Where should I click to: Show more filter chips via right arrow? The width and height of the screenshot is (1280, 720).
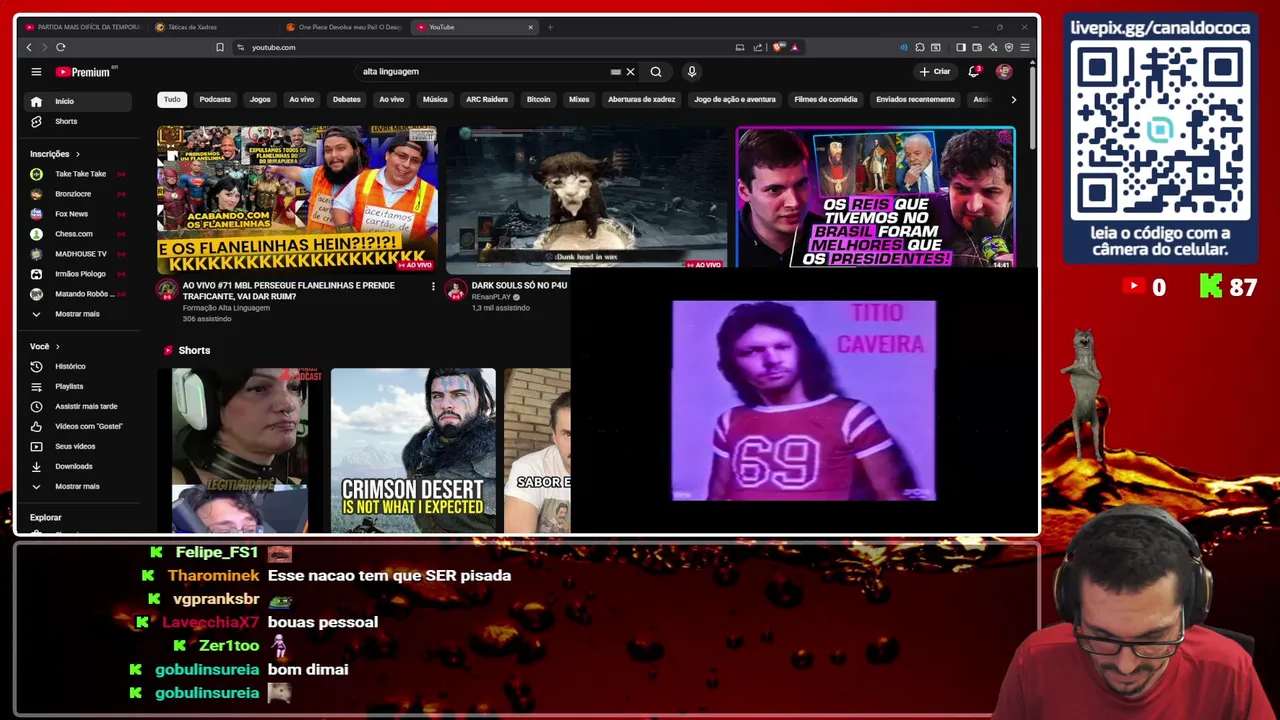click(1013, 99)
